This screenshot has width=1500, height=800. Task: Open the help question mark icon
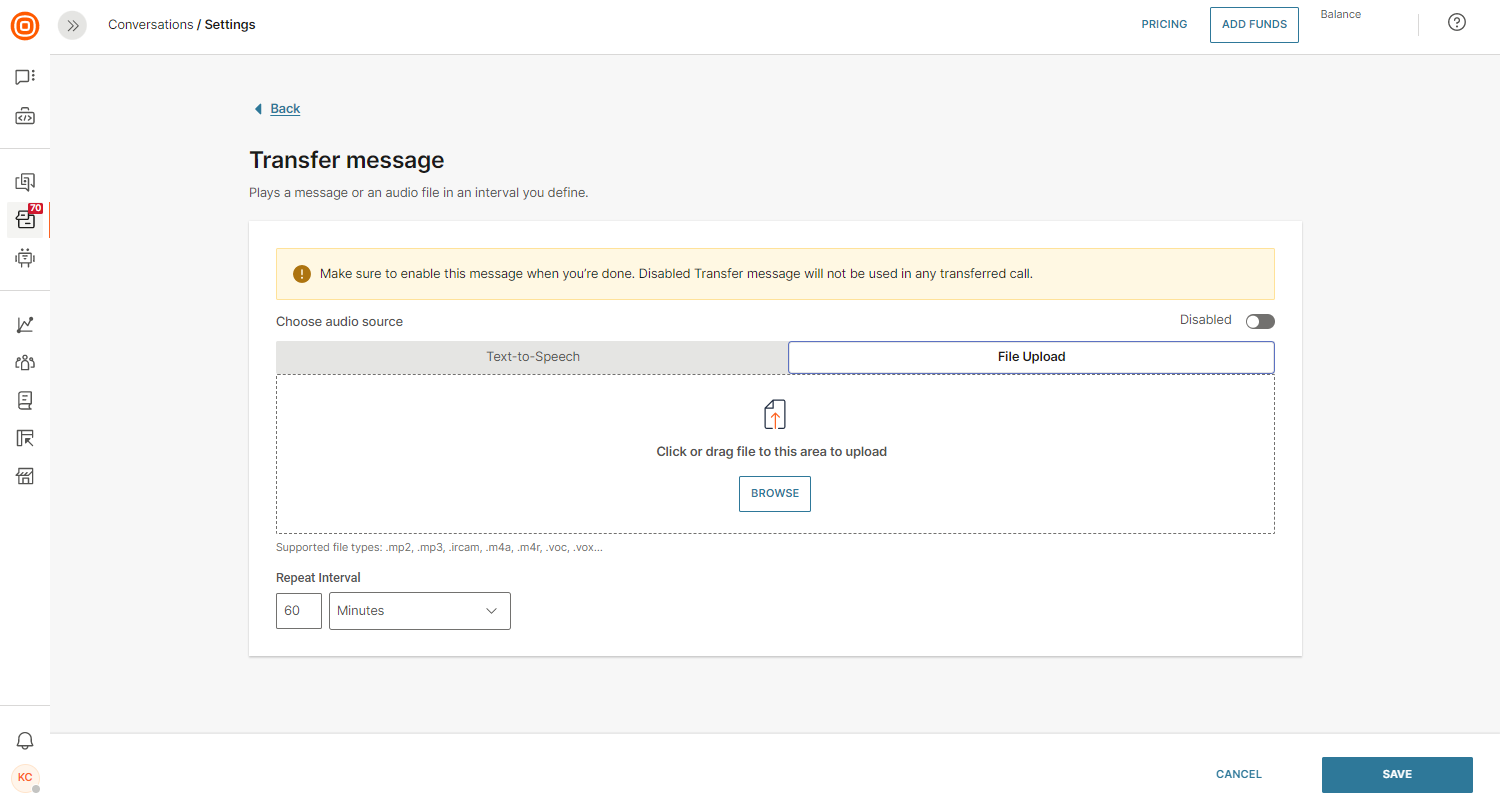[x=1457, y=23]
